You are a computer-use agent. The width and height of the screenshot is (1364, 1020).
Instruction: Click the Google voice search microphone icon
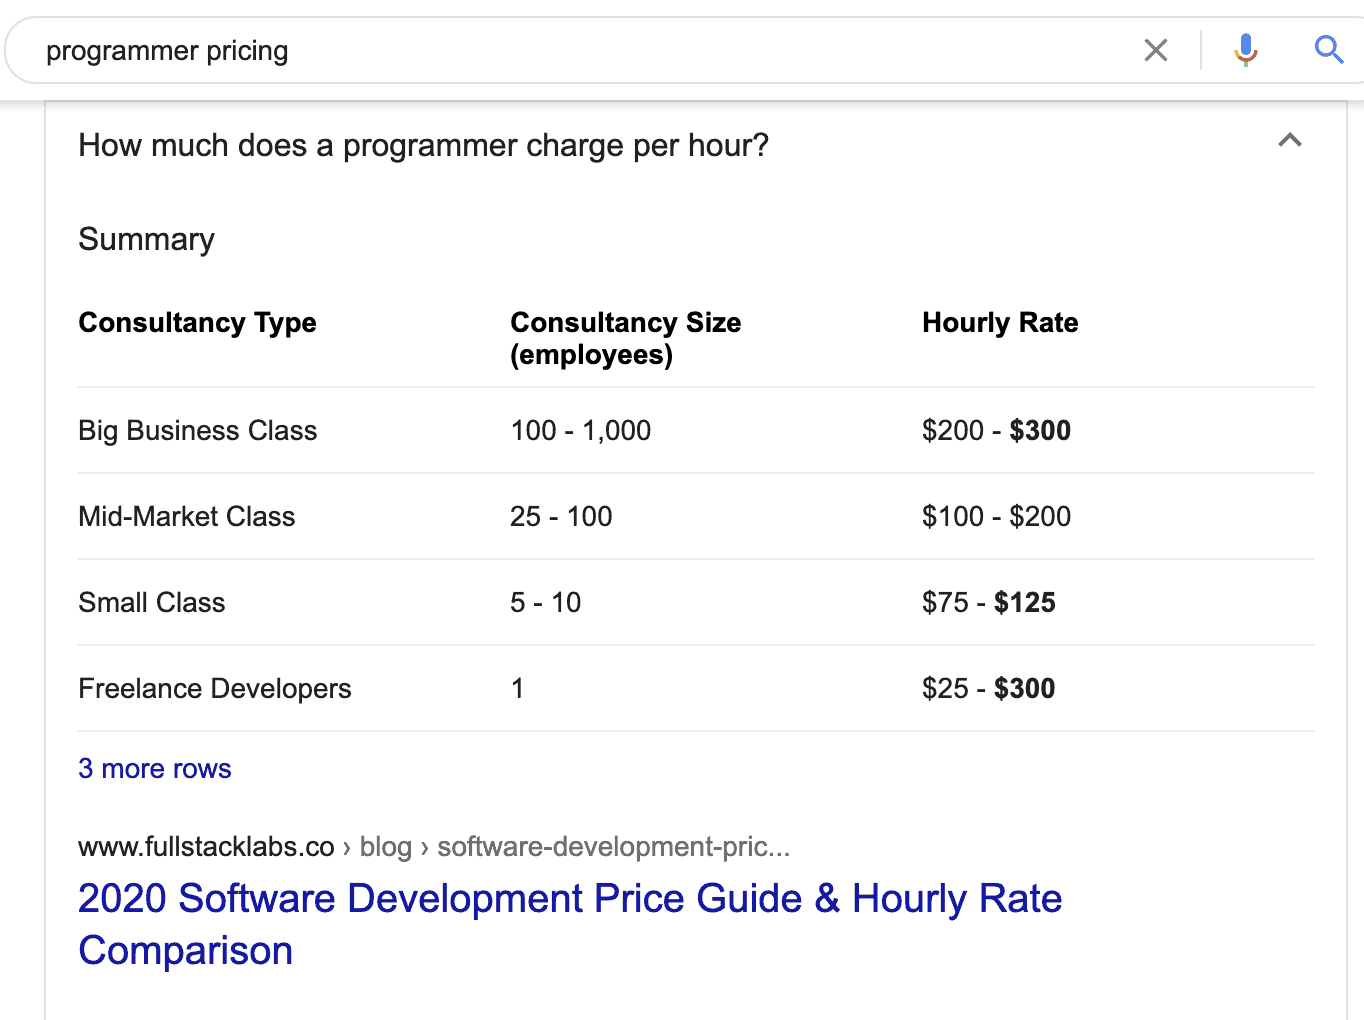[x=1246, y=49]
